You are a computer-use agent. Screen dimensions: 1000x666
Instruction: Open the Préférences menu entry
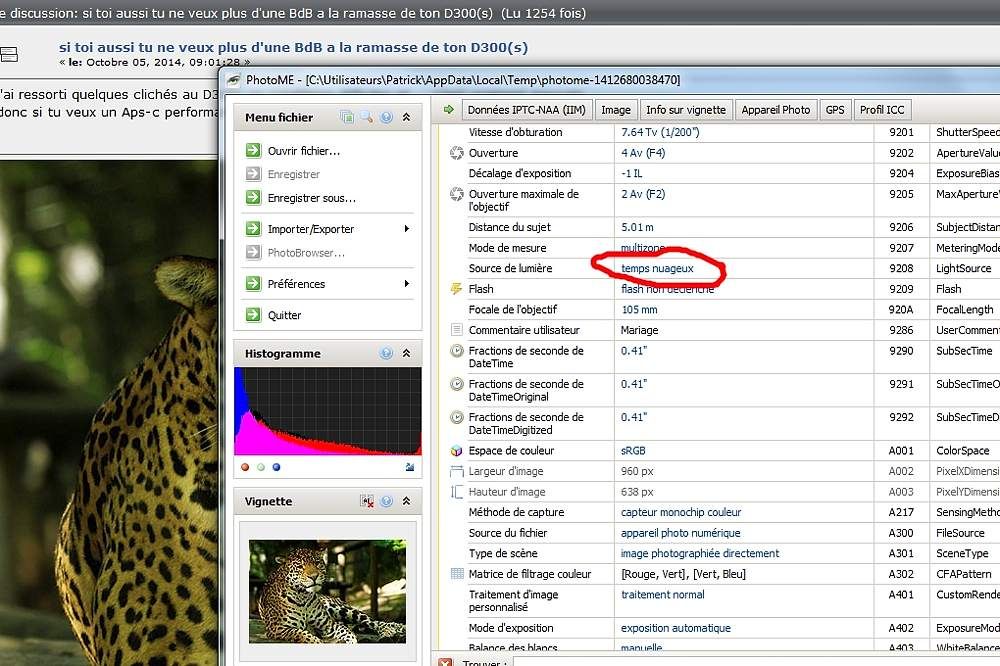pos(297,284)
